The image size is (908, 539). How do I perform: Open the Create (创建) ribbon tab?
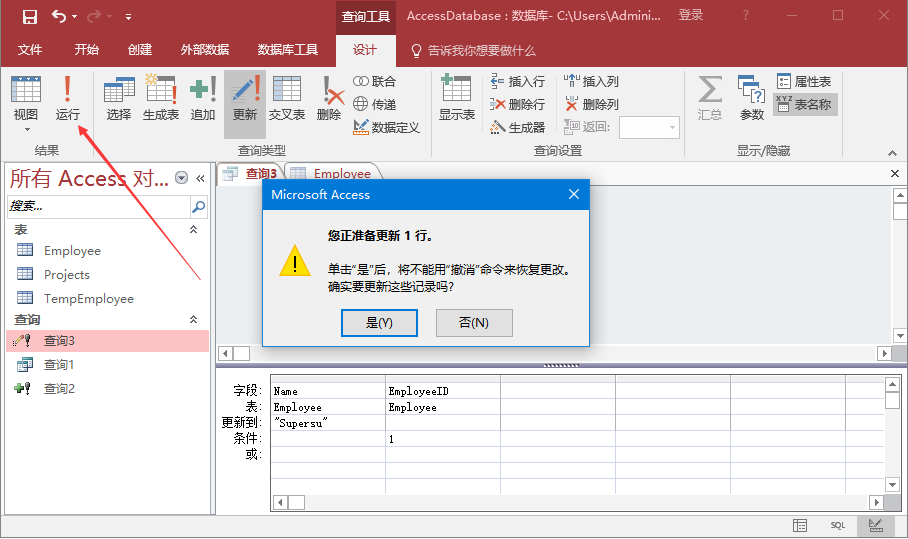[140, 50]
